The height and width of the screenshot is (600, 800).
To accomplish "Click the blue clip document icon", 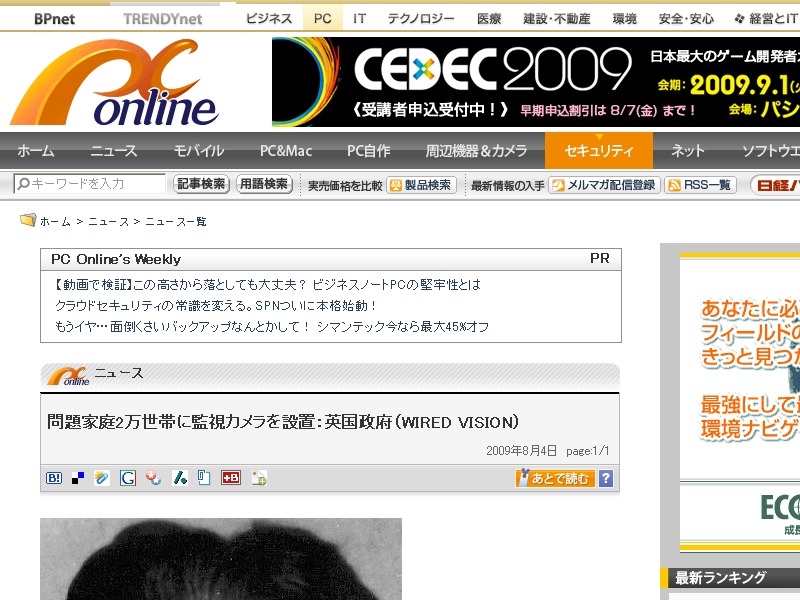I will [204, 478].
